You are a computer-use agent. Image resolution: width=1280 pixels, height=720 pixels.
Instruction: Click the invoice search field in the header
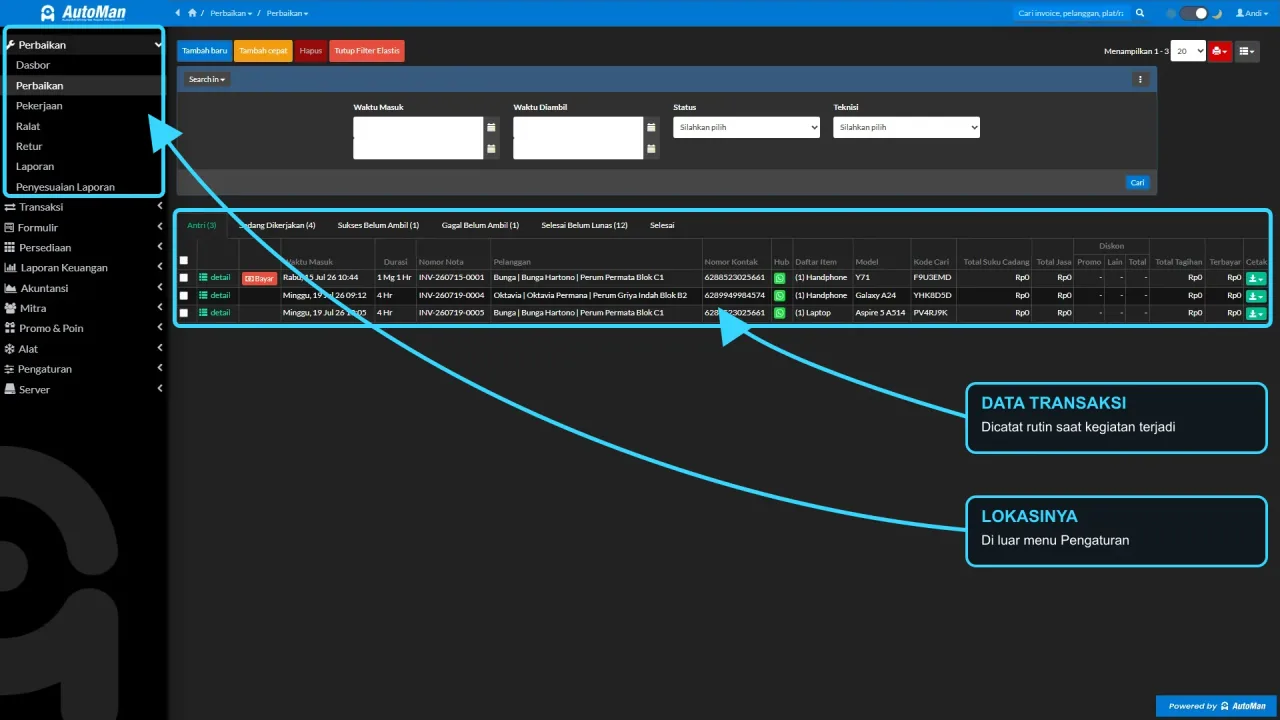click(1069, 13)
